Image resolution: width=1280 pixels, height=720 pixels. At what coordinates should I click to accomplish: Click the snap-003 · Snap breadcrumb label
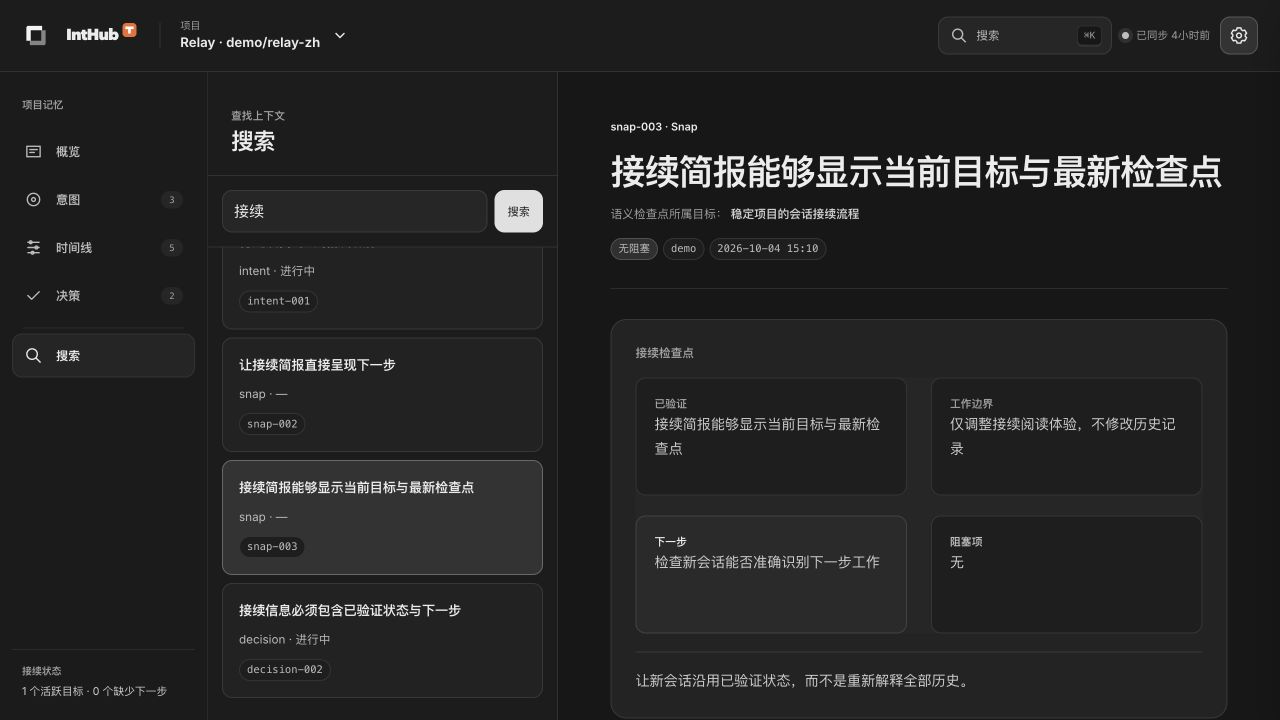click(654, 127)
